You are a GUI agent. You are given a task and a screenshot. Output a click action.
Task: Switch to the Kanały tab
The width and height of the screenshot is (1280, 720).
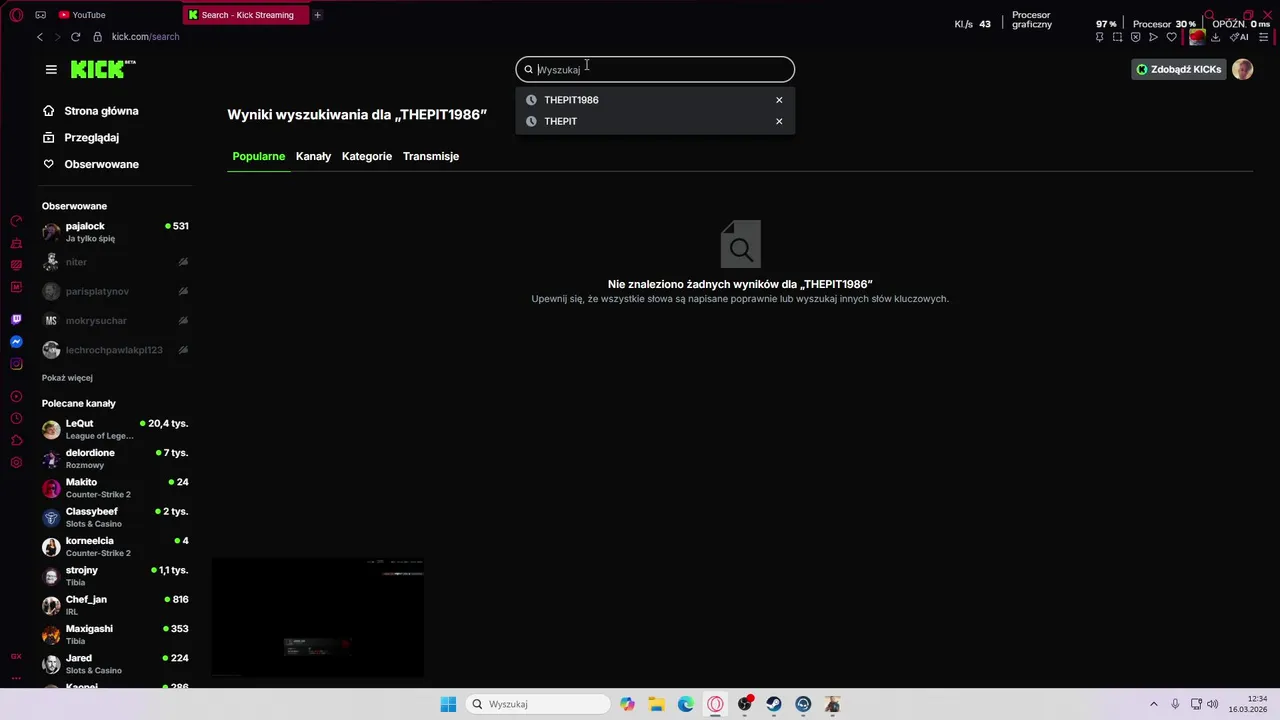(x=313, y=156)
